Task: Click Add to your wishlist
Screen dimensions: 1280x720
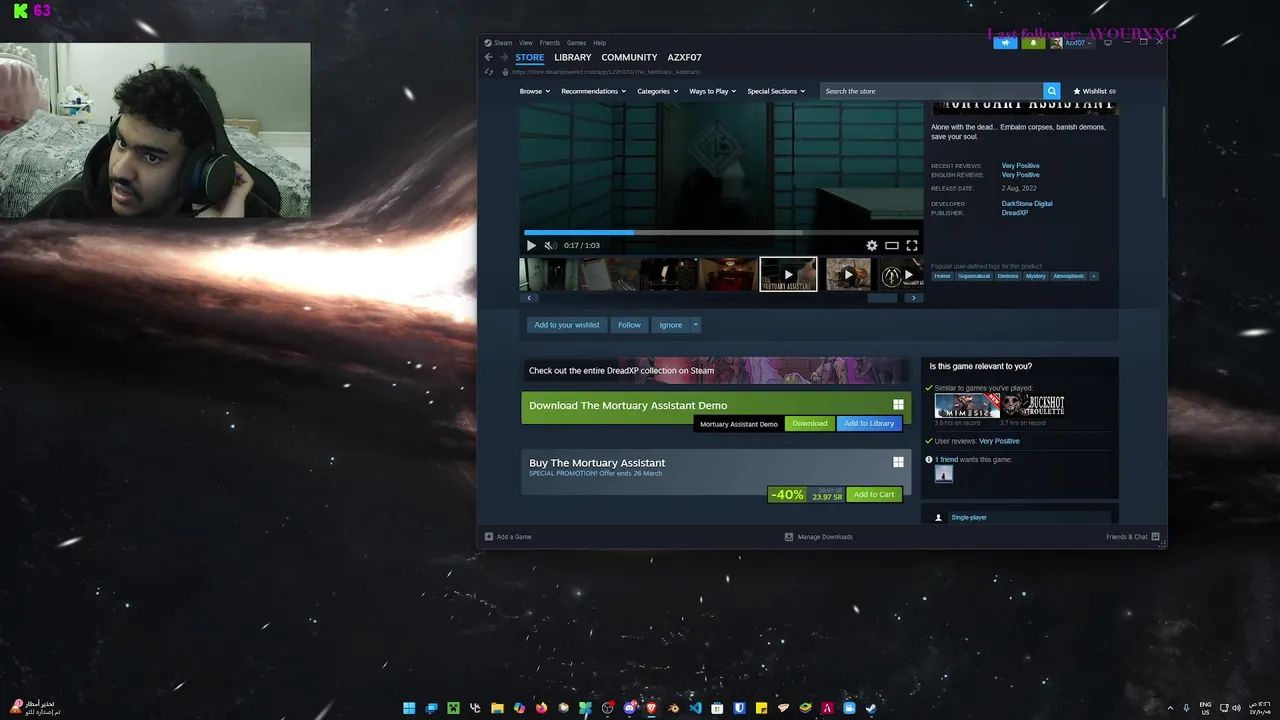Action: click(567, 325)
